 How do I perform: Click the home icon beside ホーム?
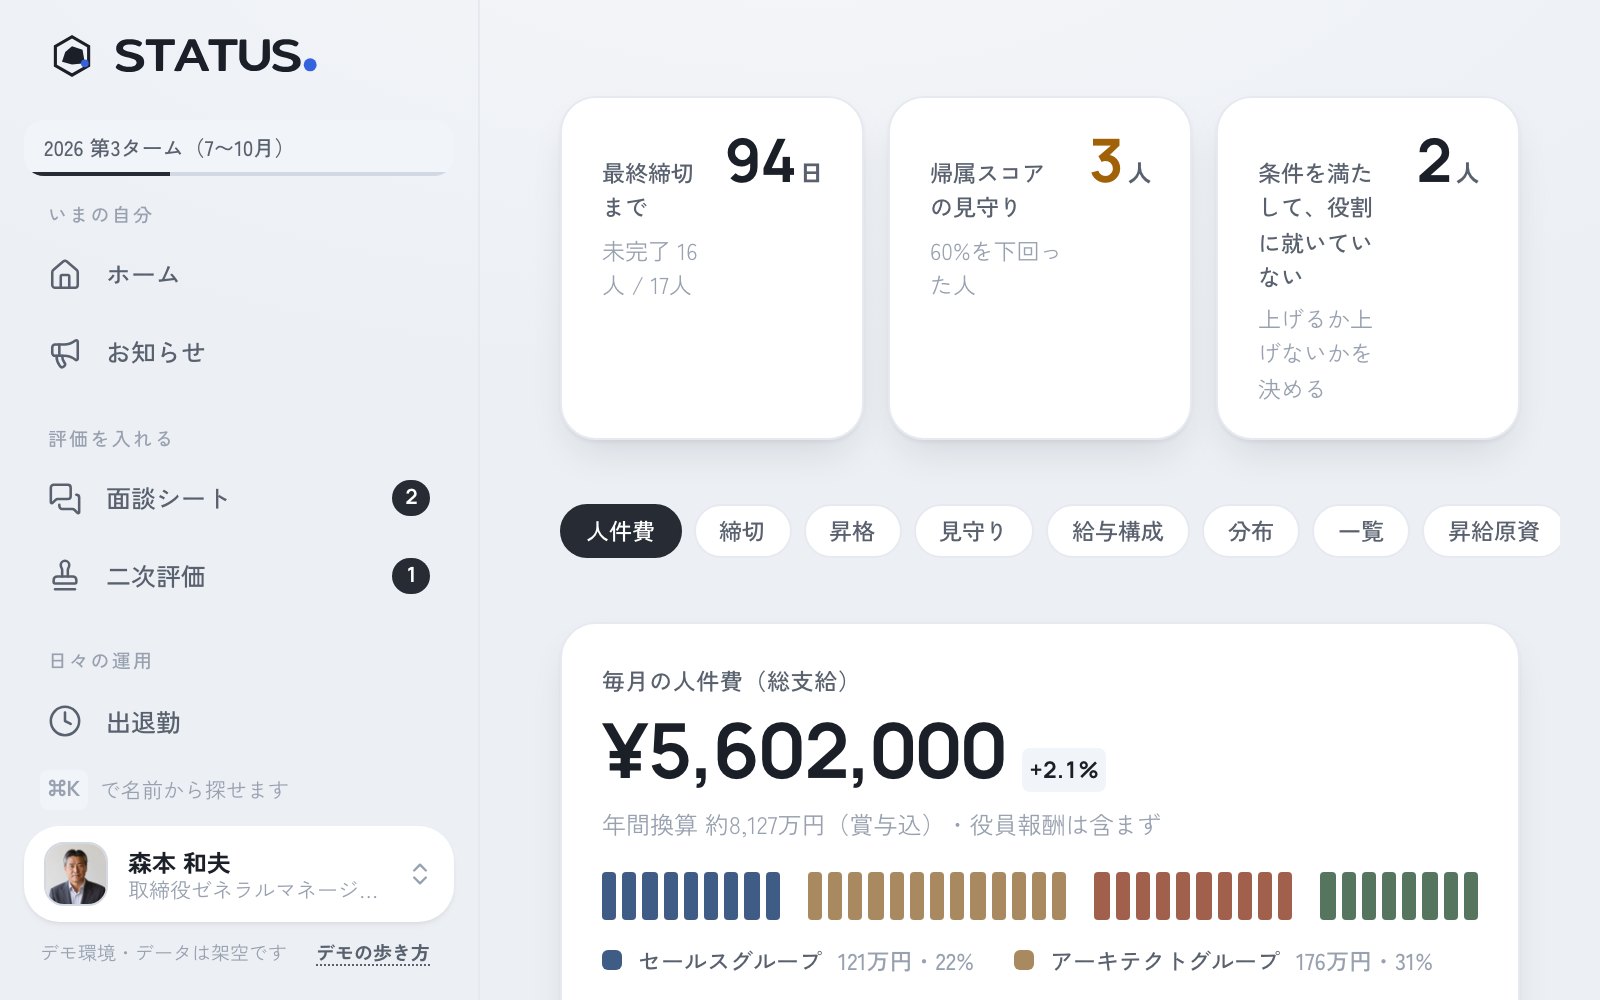coord(65,274)
